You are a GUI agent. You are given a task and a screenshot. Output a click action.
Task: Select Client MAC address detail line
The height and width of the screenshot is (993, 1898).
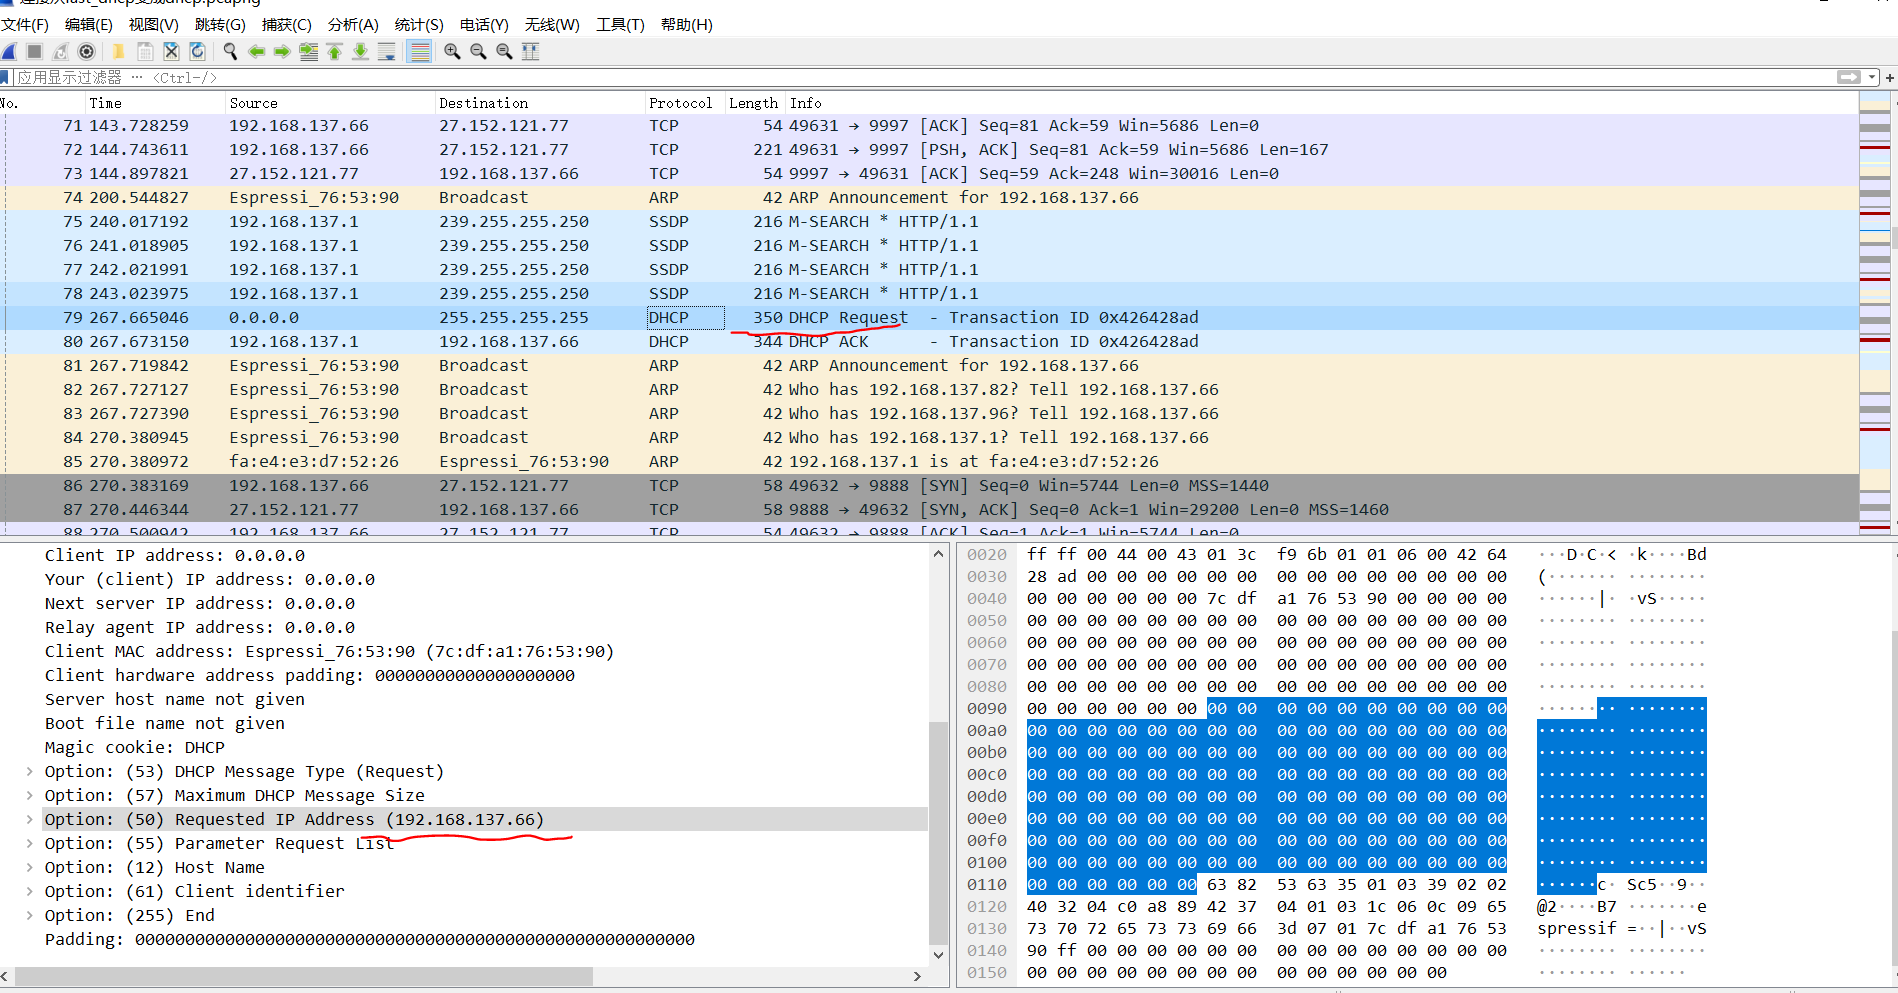329,651
